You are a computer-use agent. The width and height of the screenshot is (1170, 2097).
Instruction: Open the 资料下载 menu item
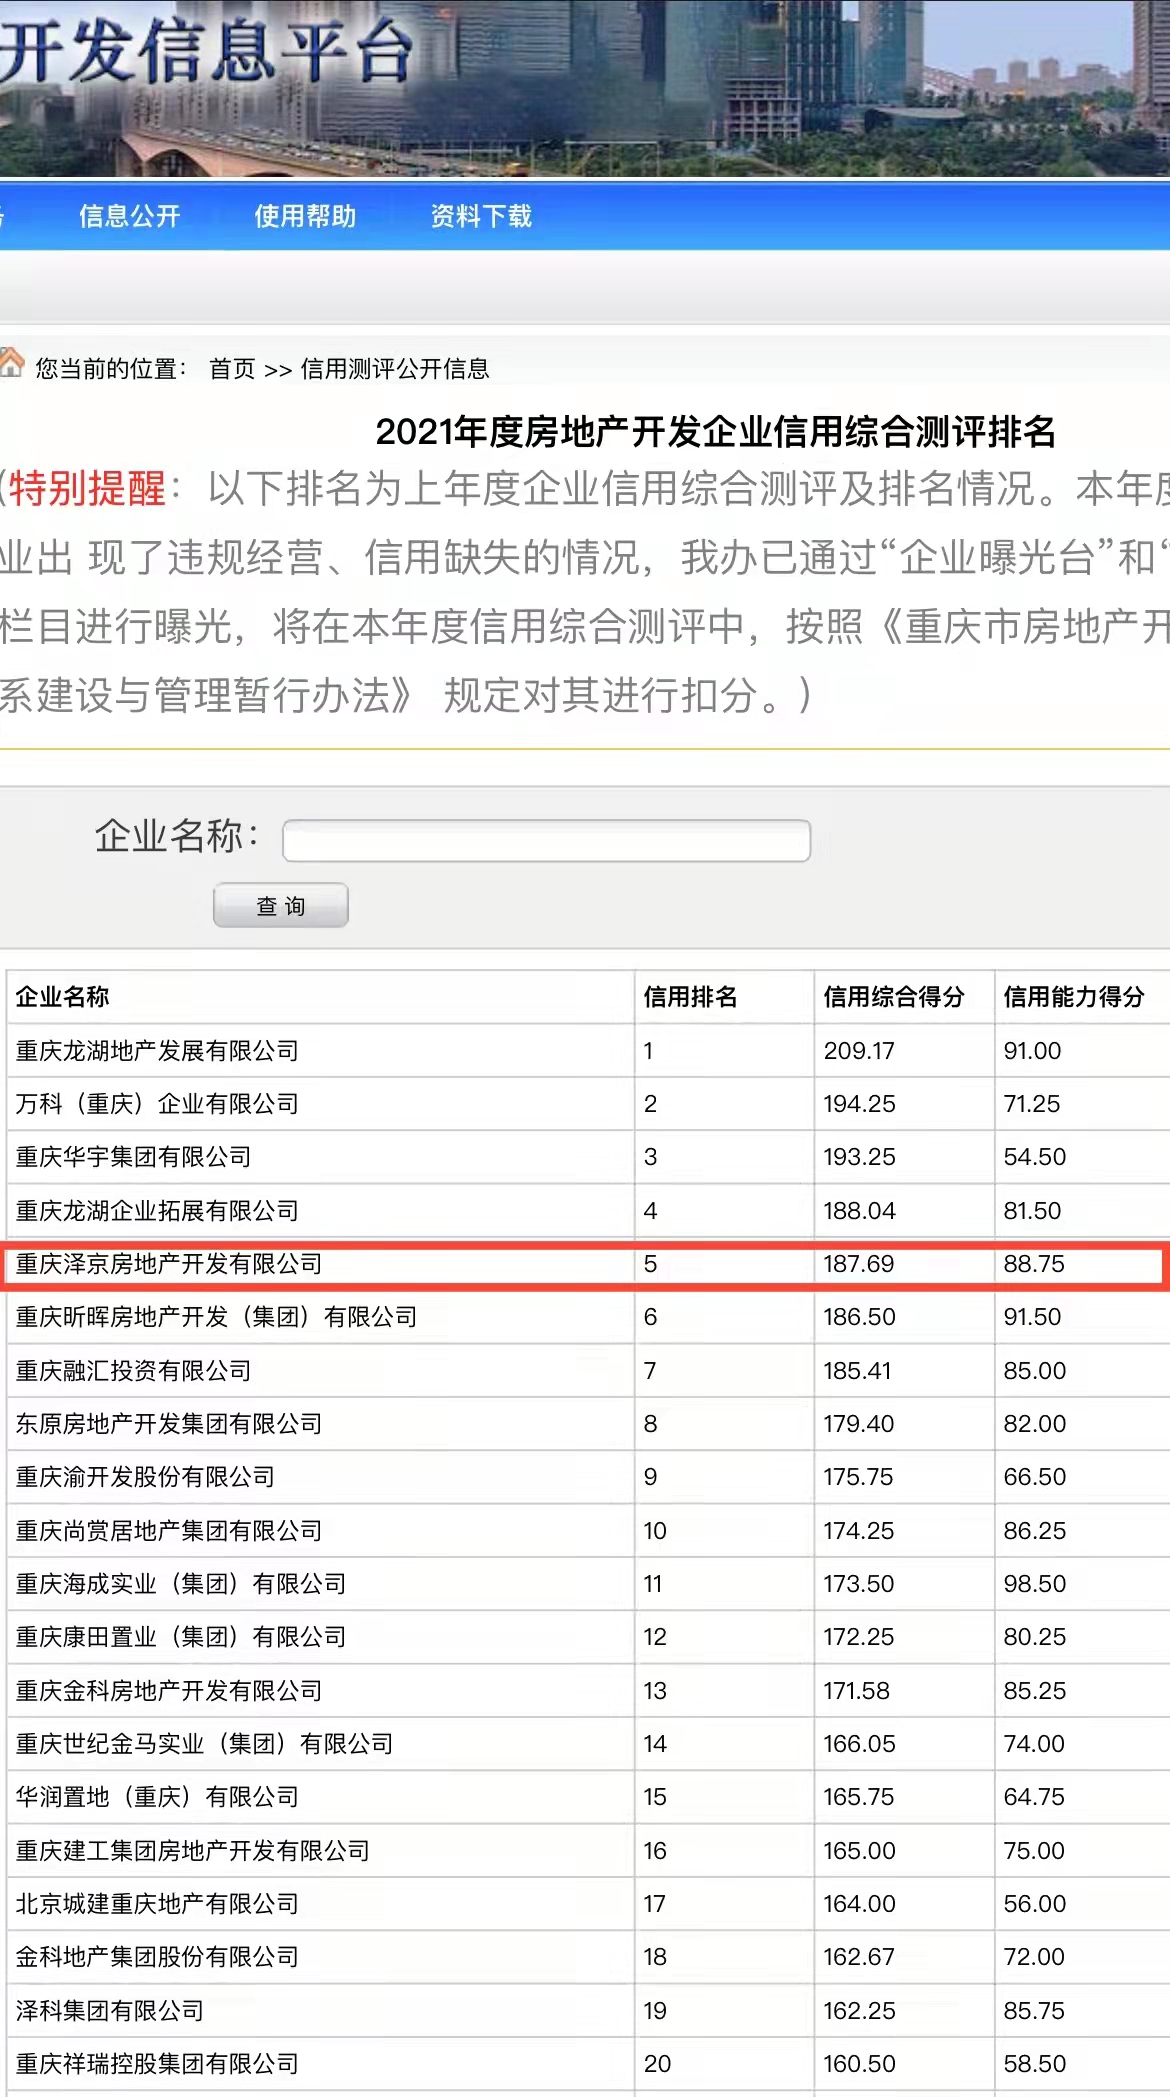click(x=481, y=216)
